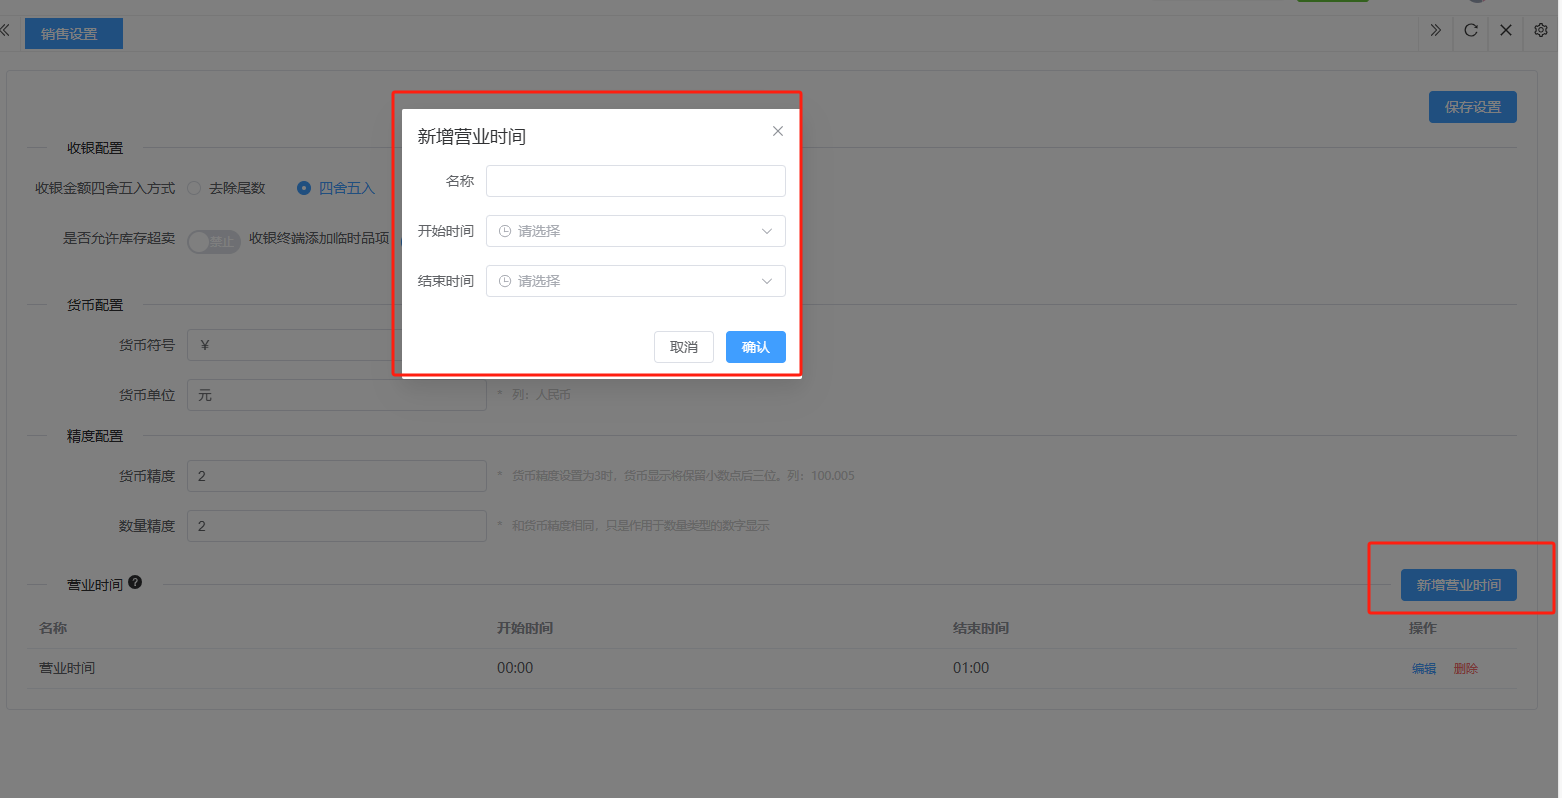Click the 营业时间 help question mark icon
1562x798 pixels.
click(135, 582)
